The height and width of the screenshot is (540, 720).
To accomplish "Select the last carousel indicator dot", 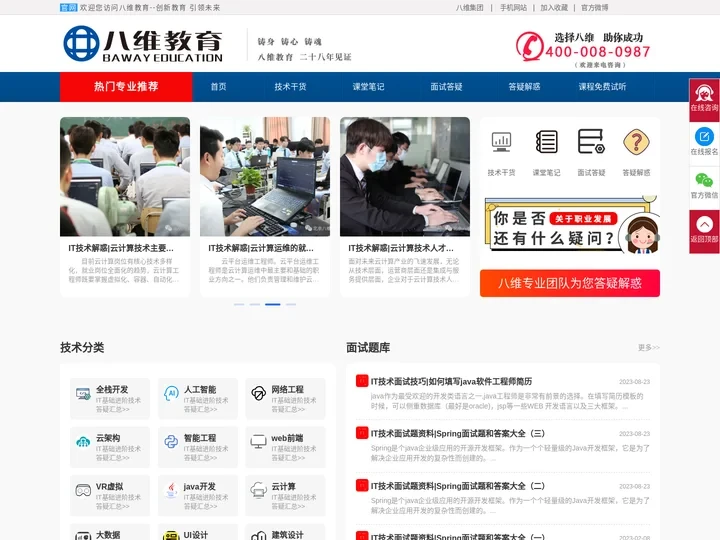I will [291, 304].
